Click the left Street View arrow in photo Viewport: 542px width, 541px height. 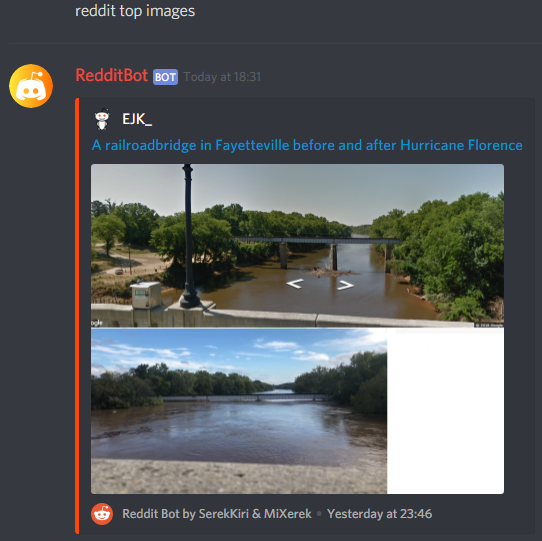pyautogui.click(x=295, y=284)
